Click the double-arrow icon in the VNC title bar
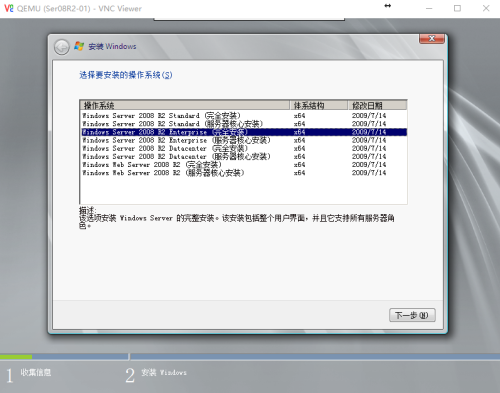This screenshot has height=393, width=500. click(x=387, y=6)
